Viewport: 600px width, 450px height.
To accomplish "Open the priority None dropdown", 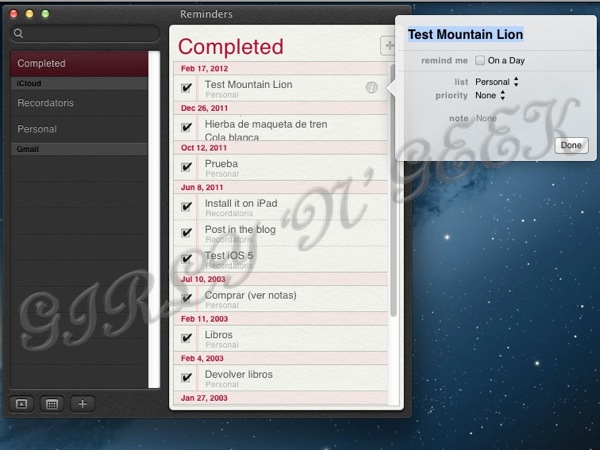I will [490, 95].
